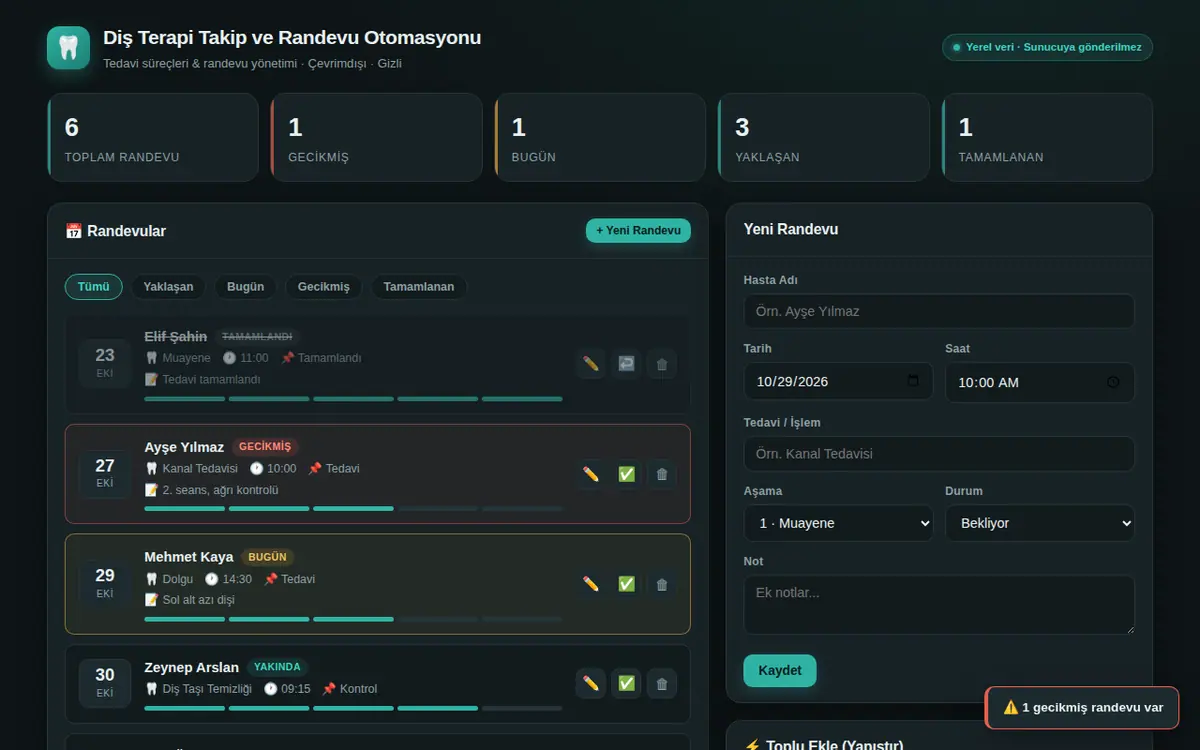
Task: Remove Ayşe Yılmaz's appointment with the trash icon
Action: pos(661,474)
